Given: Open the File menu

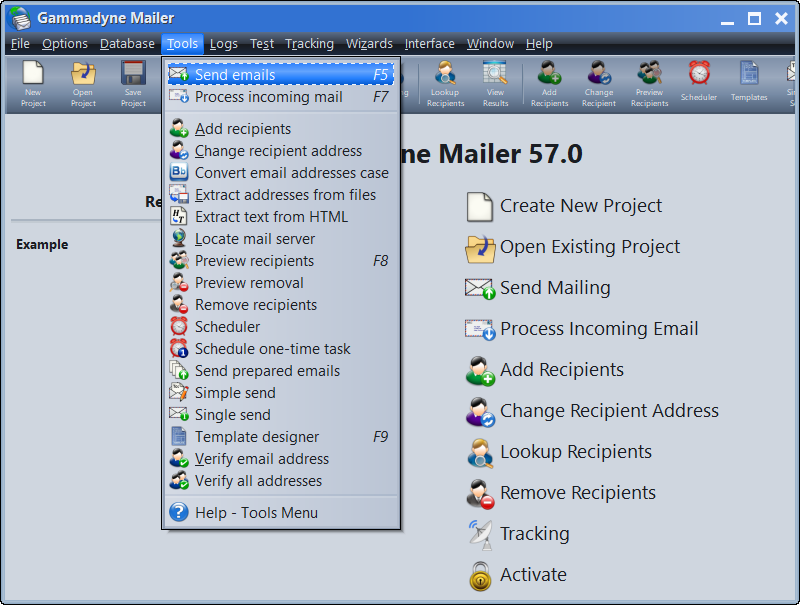Looking at the screenshot, I should coord(20,44).
